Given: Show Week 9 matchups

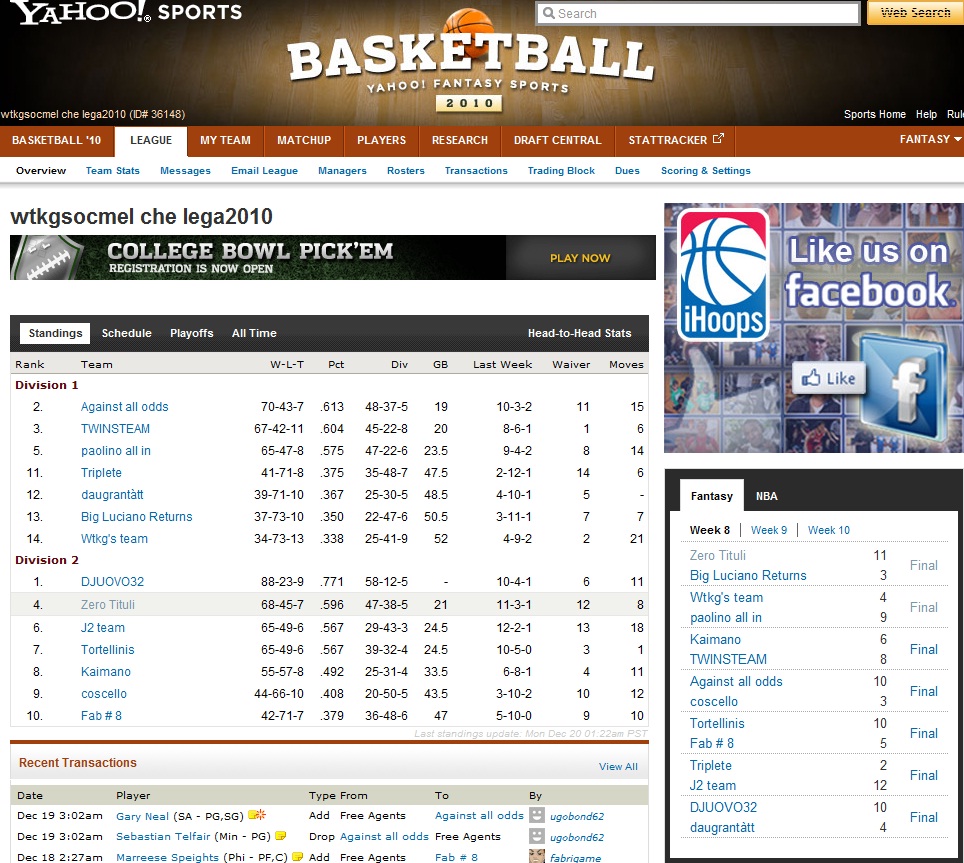Looking at the screenshot, I should pos(769,530).
